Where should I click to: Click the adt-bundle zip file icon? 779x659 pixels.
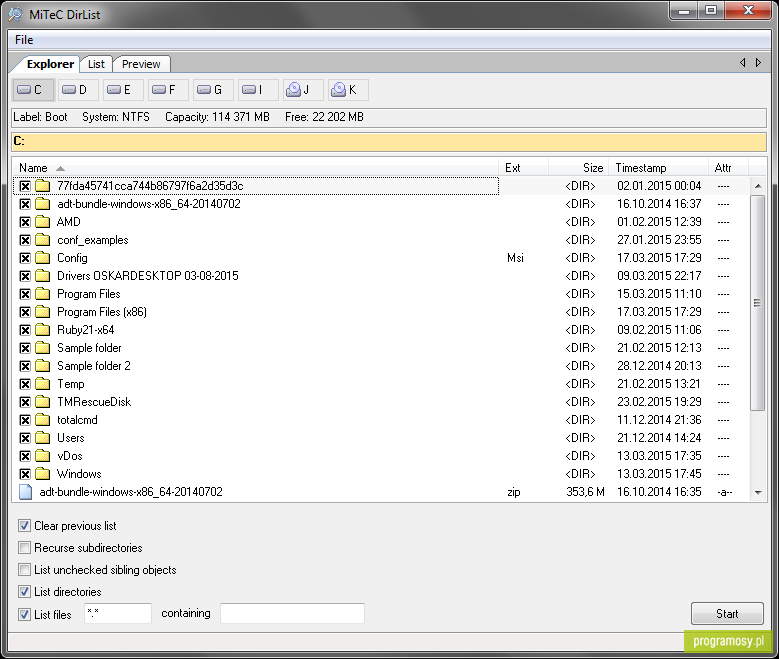(x=25, y=492)
